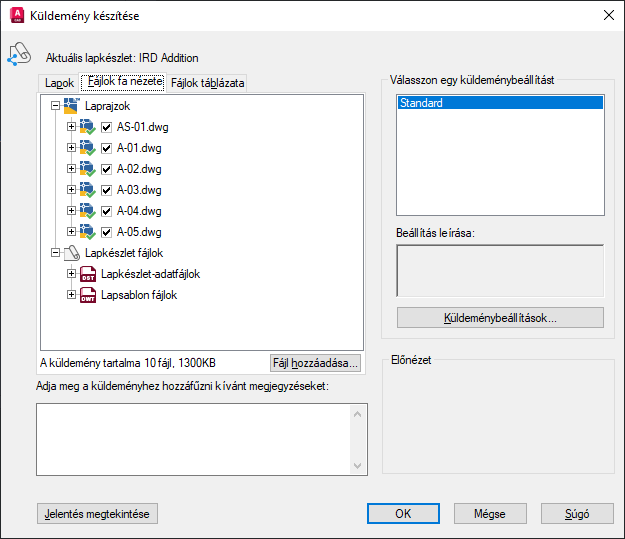The width and height of the screenshot is (625, 539).
Task: Click the Fájl hozzáadása button
Action: 315,363
